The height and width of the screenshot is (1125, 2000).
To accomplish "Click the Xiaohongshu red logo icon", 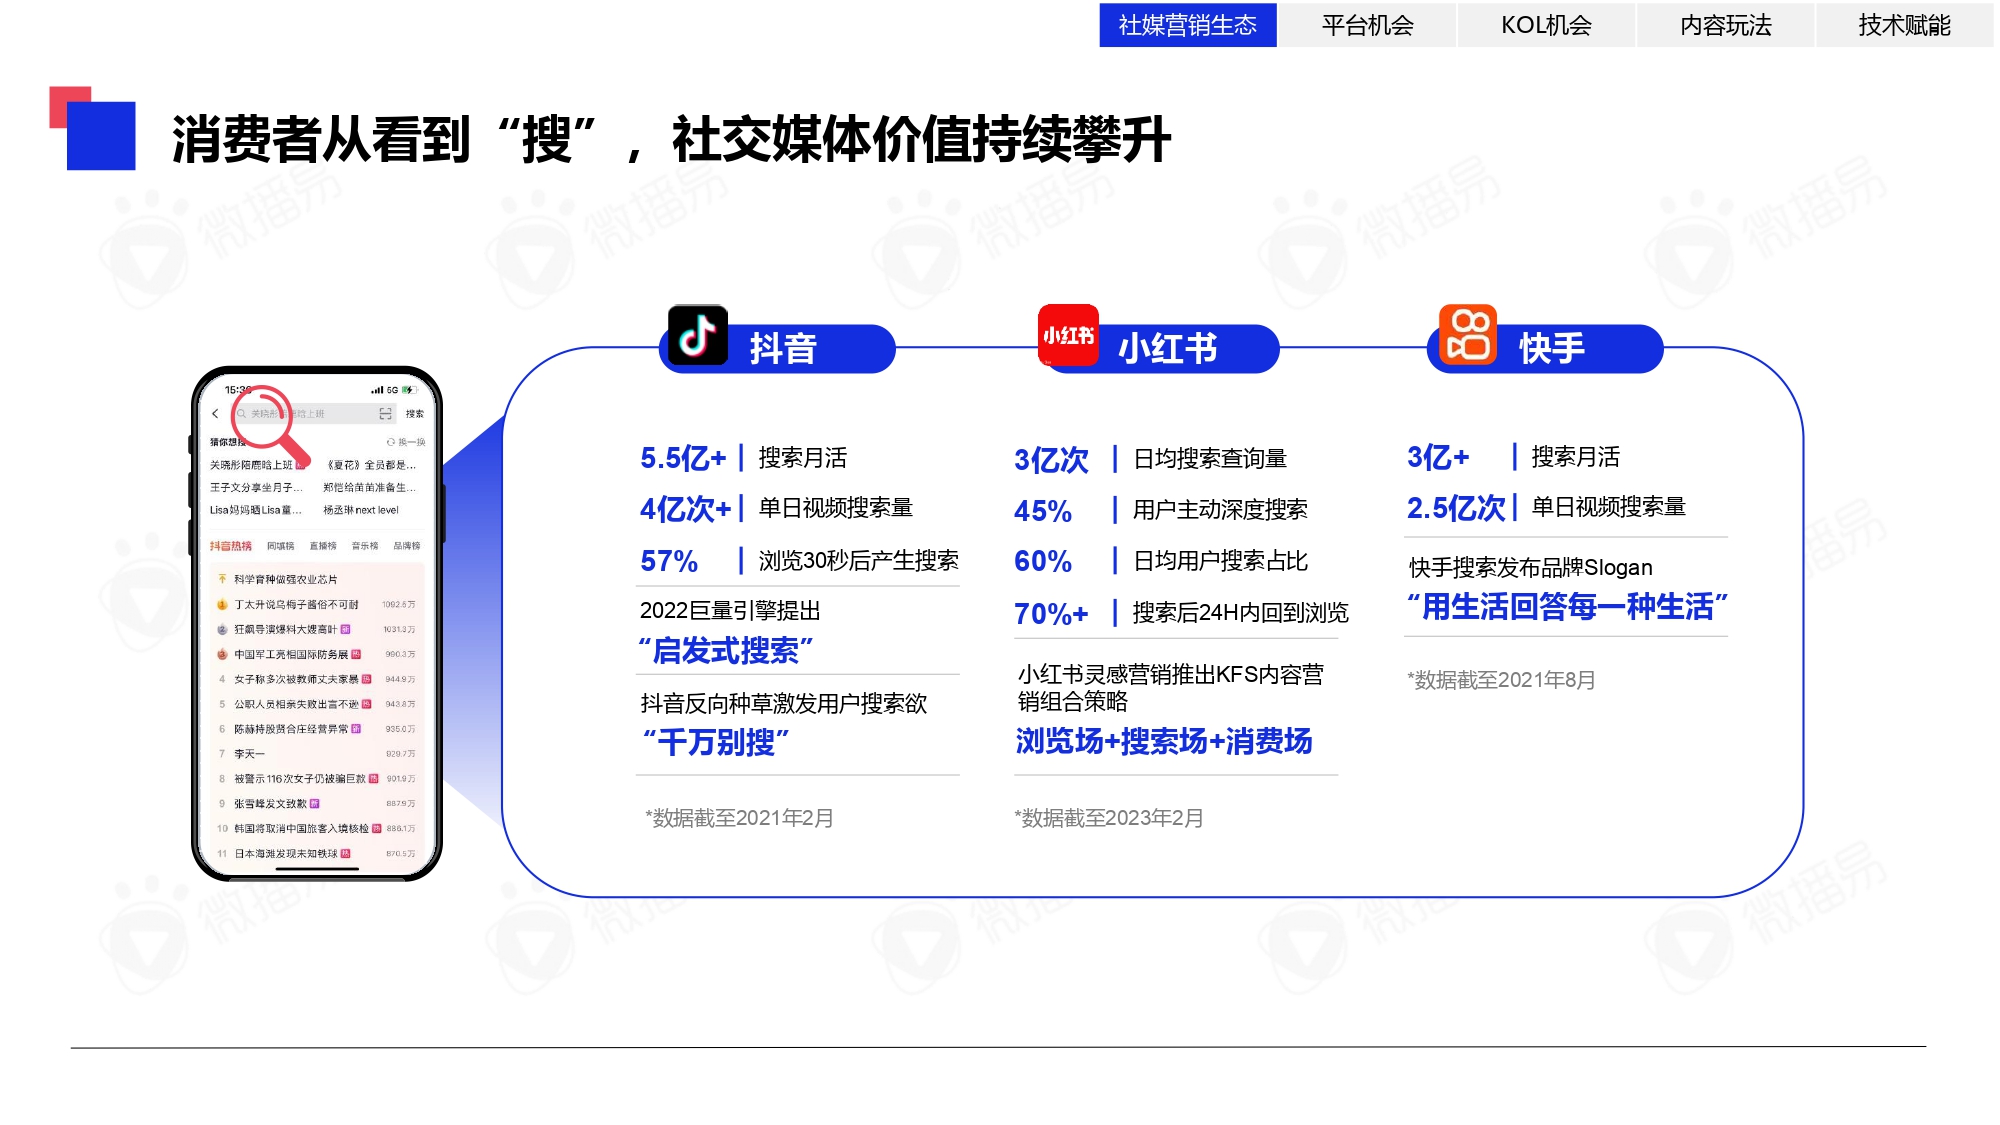I will [x=1068, y=335].
